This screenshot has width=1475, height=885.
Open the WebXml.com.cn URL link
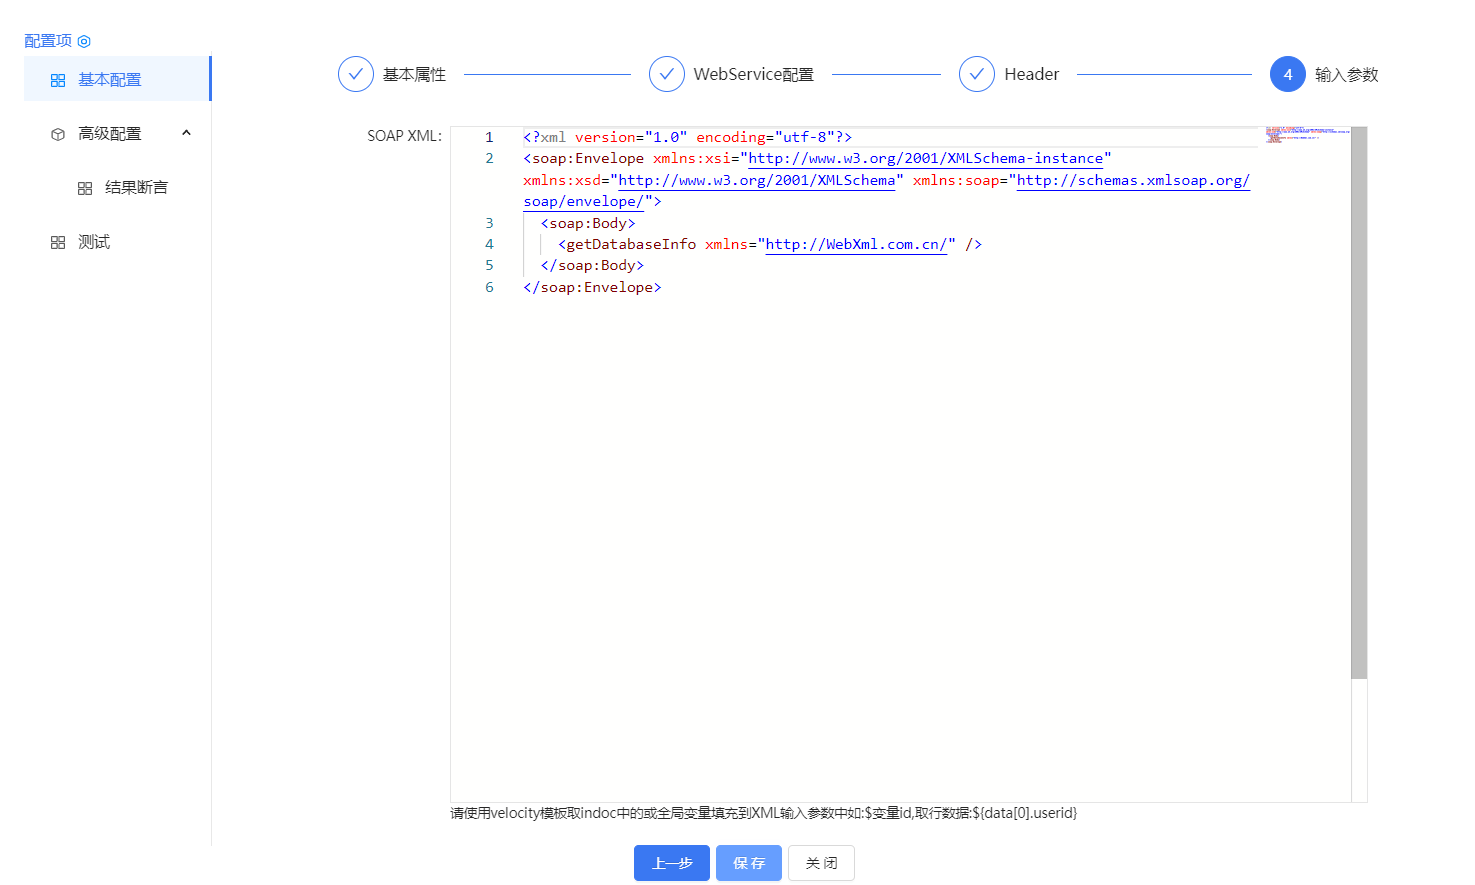point(856,244)
